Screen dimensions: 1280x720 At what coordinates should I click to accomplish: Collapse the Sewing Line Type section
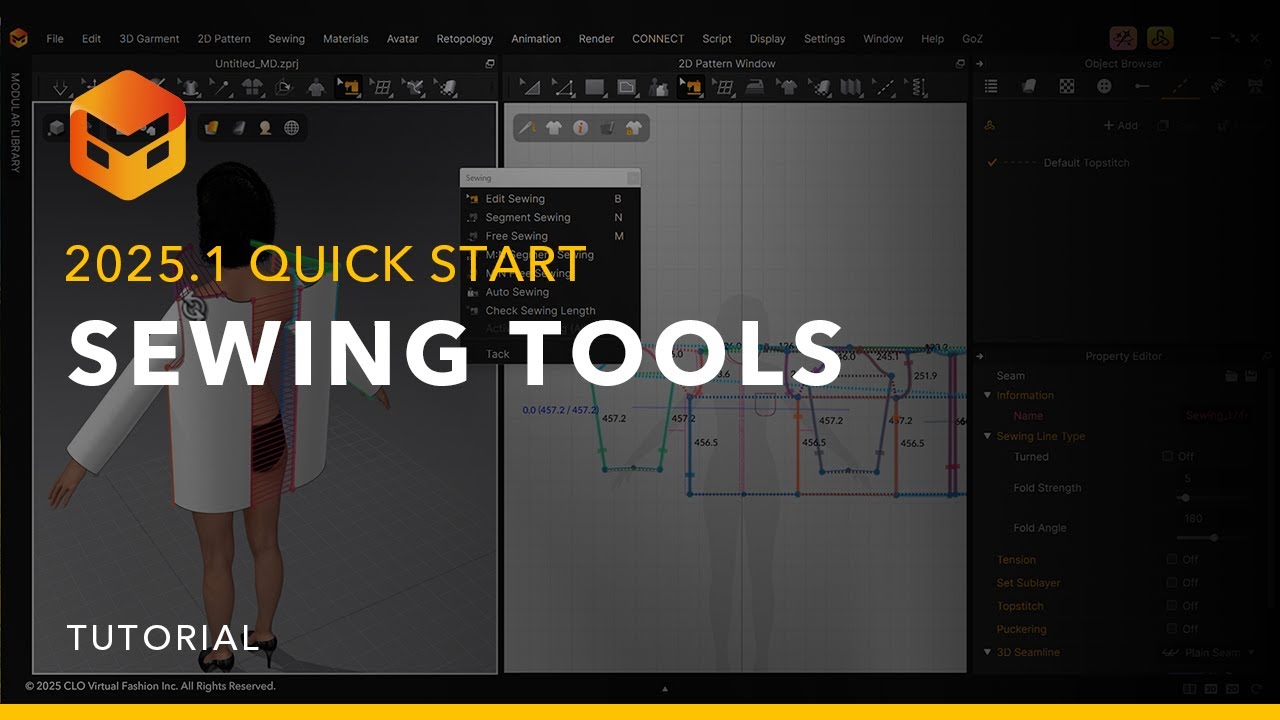point(988,436)
